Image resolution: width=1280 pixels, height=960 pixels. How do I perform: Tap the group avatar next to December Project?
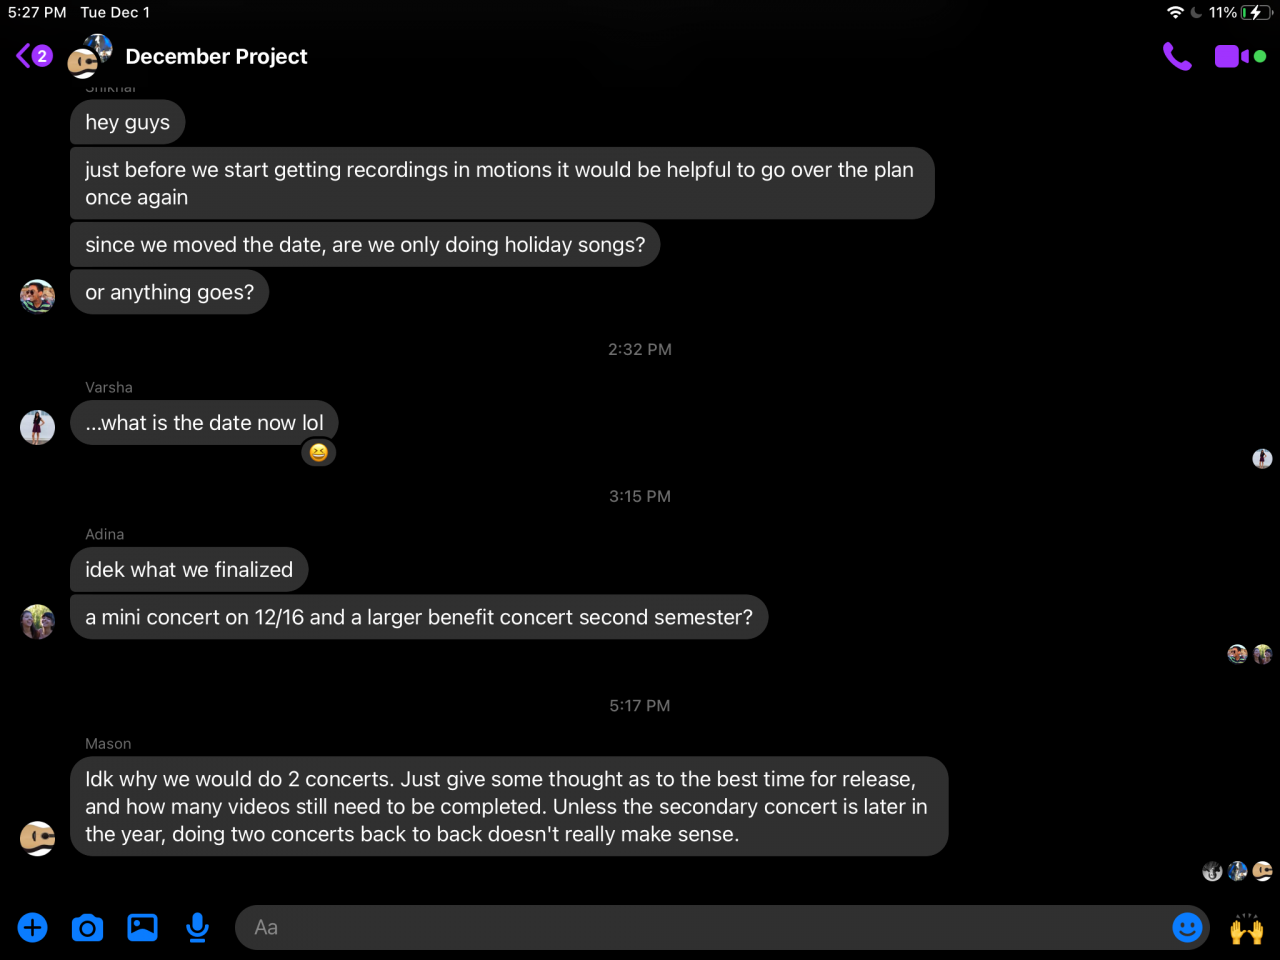(89, 56)
